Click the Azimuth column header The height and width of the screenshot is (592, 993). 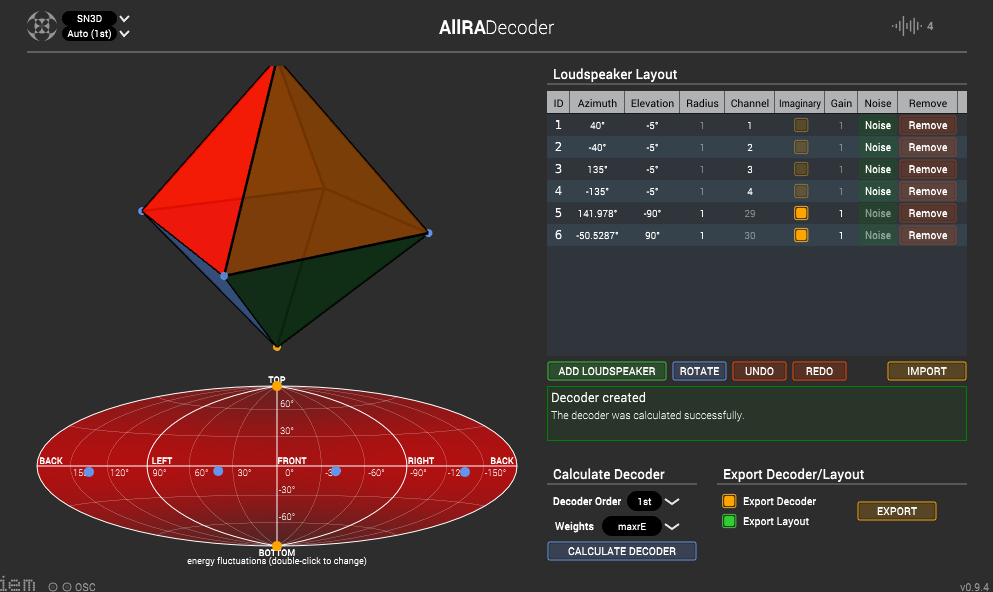[596, 102]
